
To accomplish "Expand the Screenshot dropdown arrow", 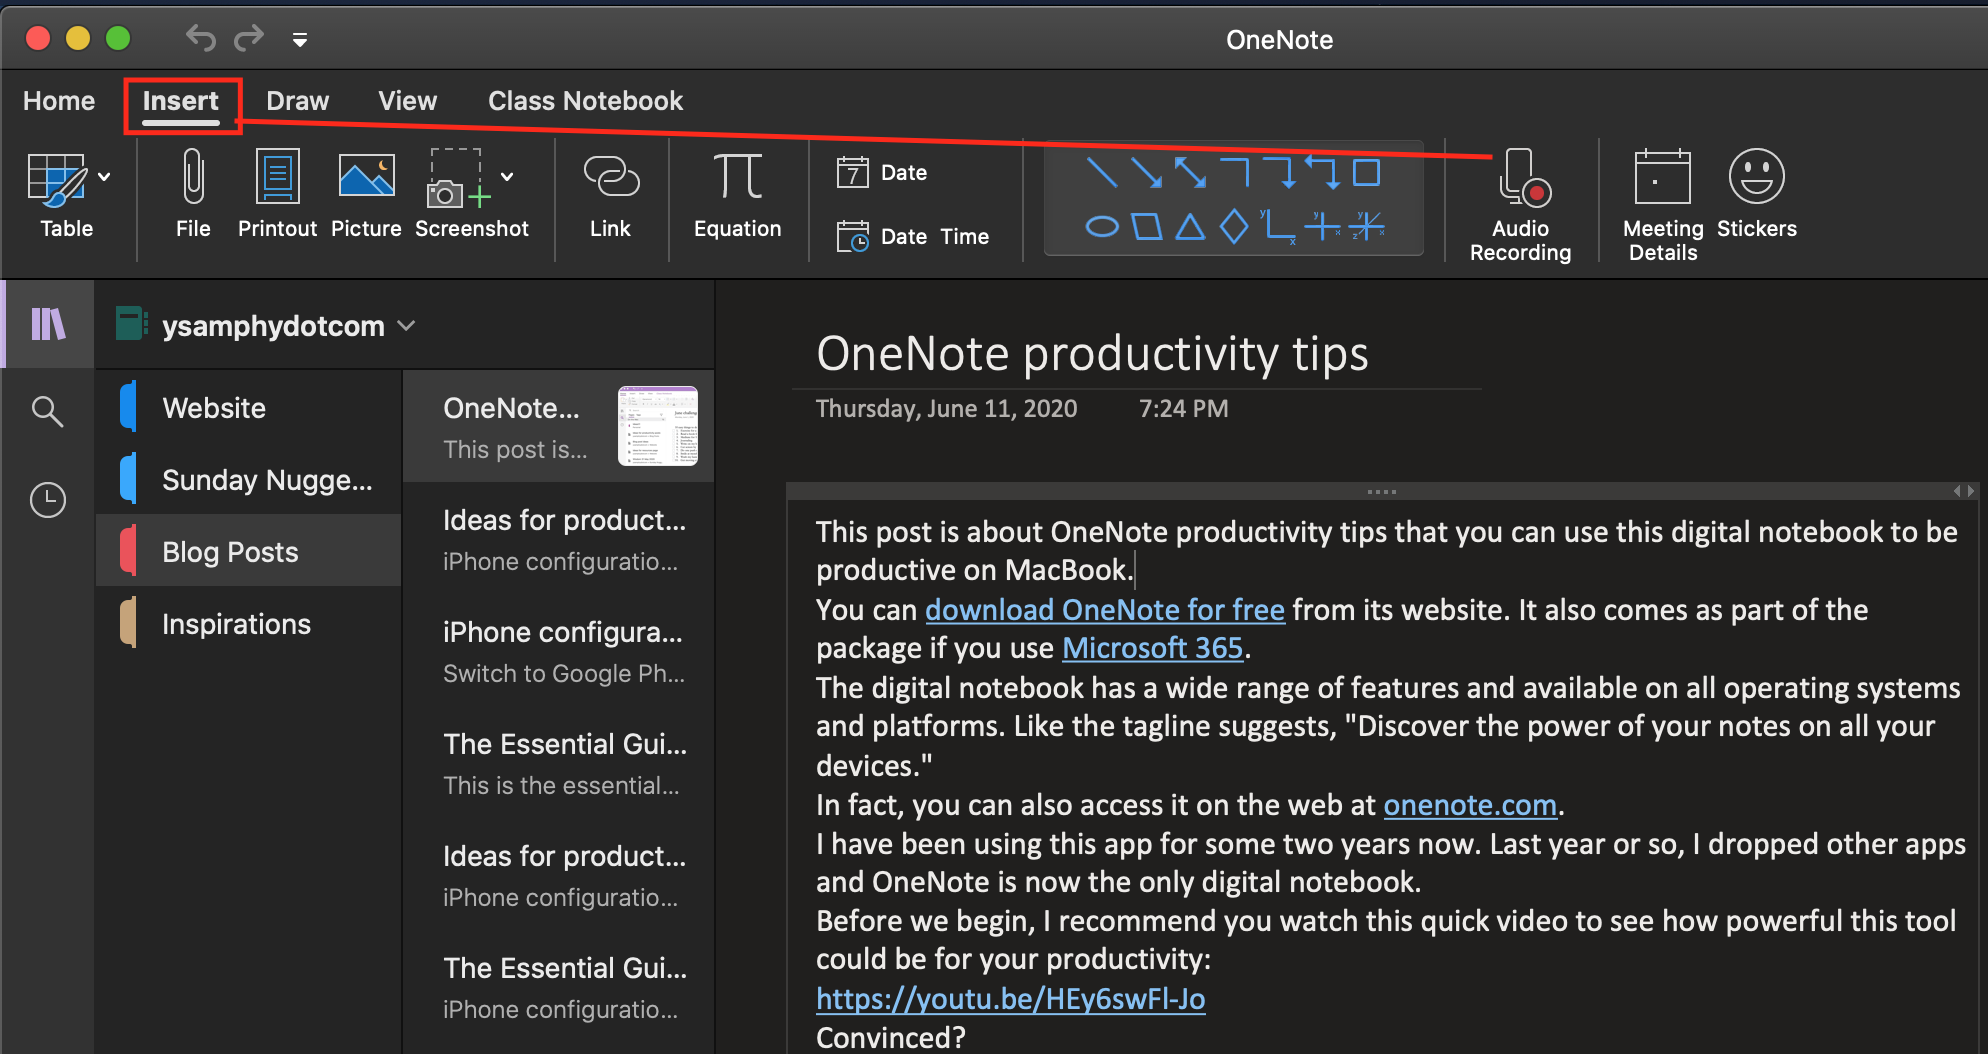I will coord(507,177).
